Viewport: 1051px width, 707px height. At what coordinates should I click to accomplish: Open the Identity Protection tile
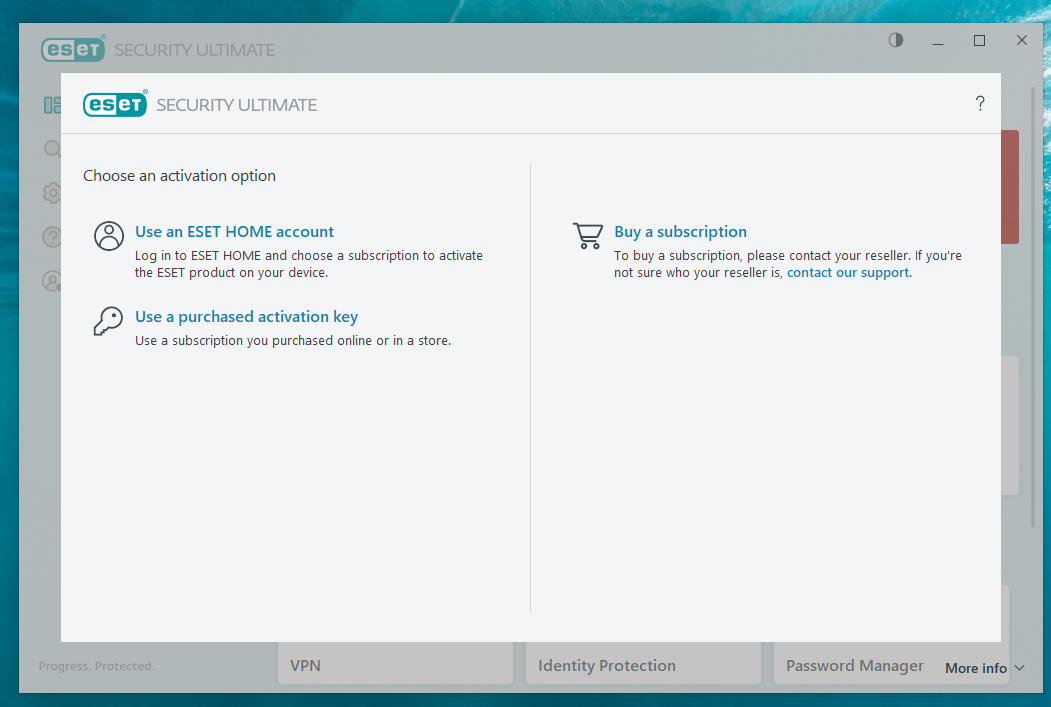coord(643,663)
